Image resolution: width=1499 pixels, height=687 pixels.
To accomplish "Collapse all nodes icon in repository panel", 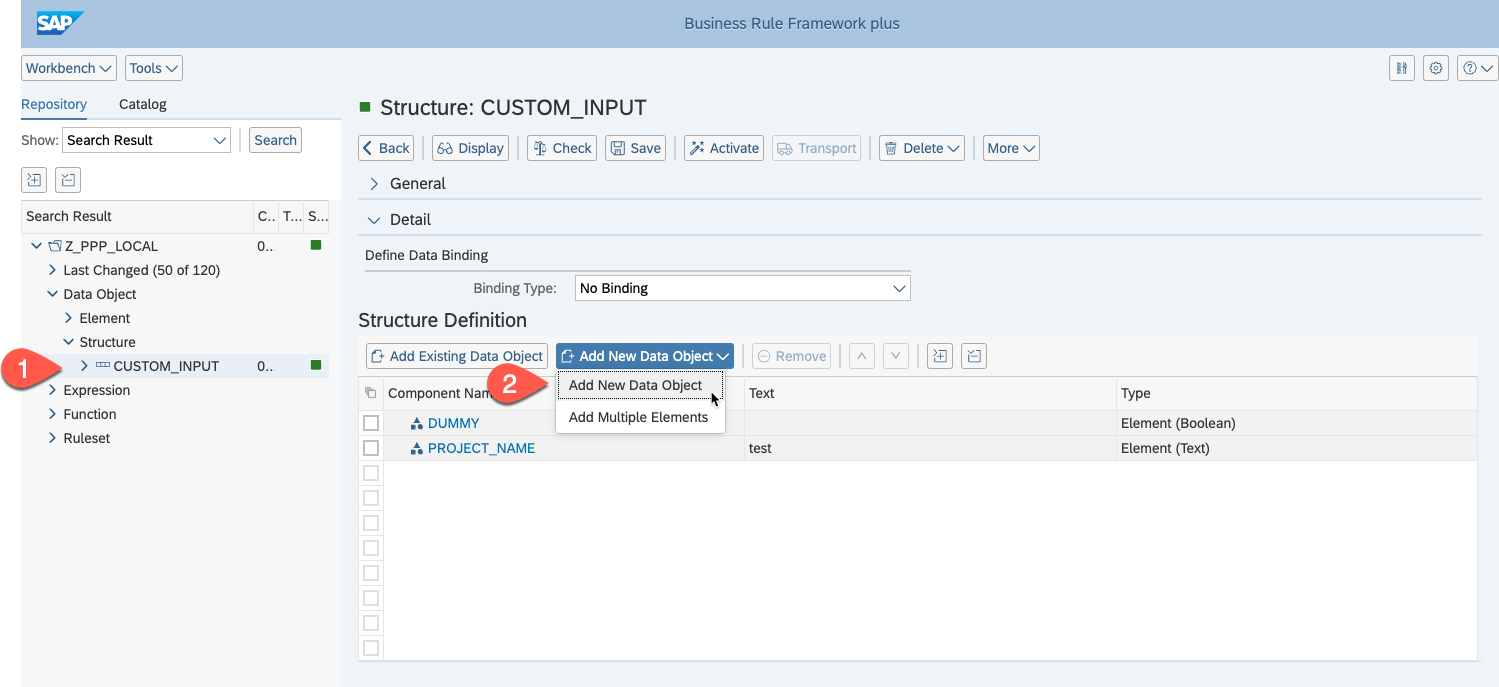I will (x=68, y=180).
